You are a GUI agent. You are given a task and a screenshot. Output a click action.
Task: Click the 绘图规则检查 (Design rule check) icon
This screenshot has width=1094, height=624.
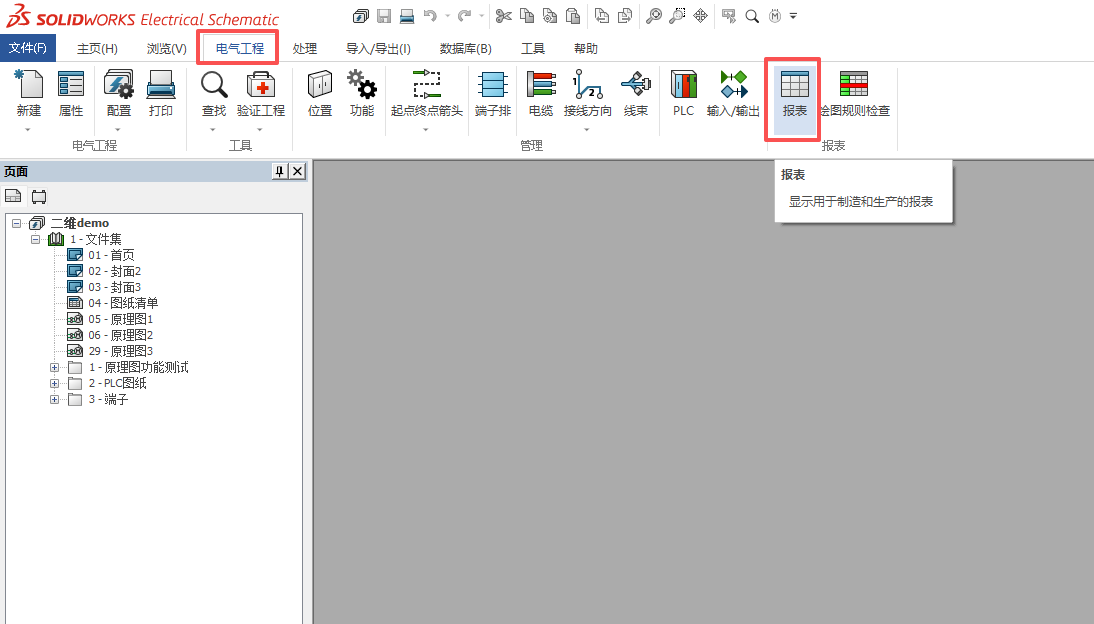click(854, 96)
